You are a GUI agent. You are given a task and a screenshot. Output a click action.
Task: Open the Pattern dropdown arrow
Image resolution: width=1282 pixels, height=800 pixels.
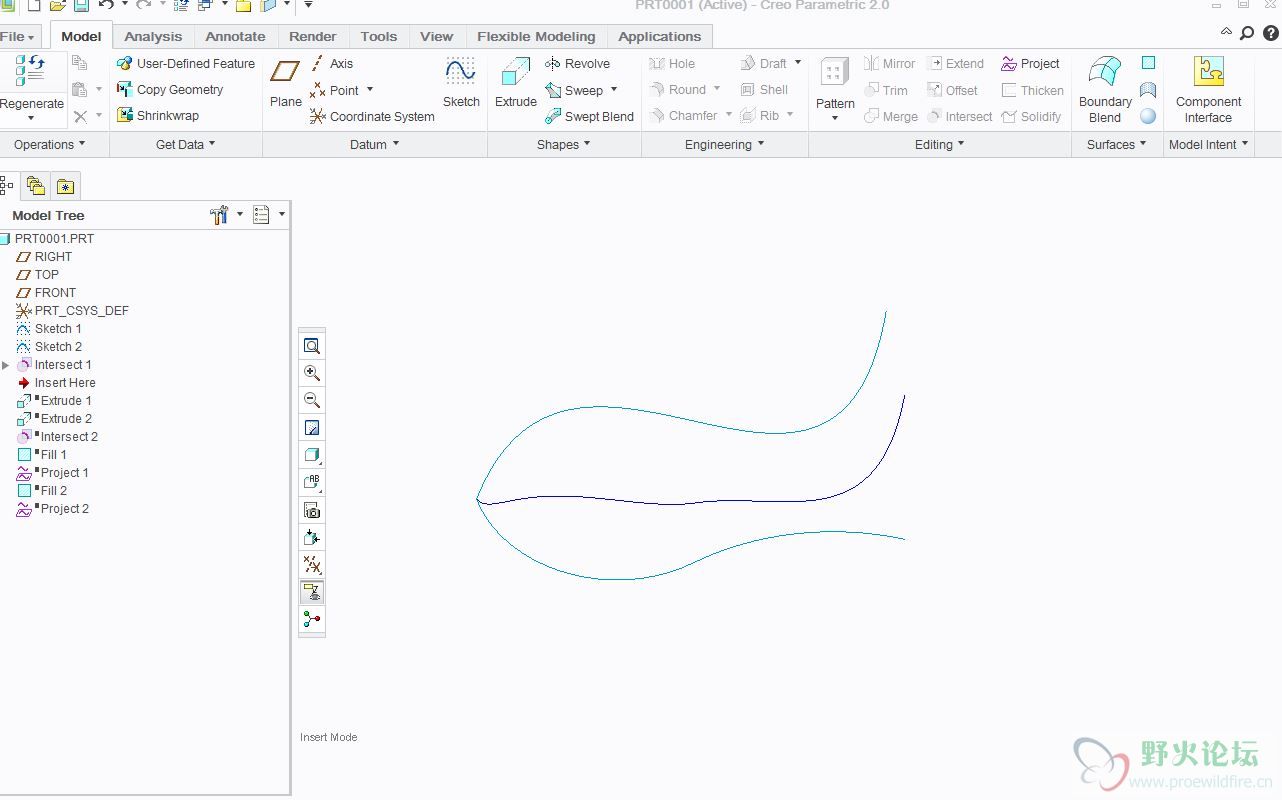(835, 118)
